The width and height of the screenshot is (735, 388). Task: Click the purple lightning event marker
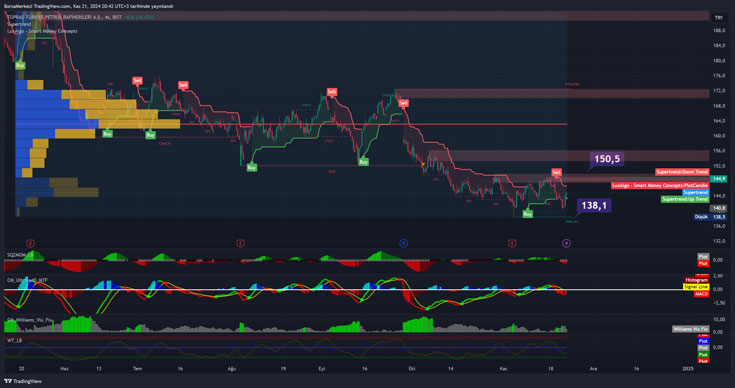(x=566, y=243)
